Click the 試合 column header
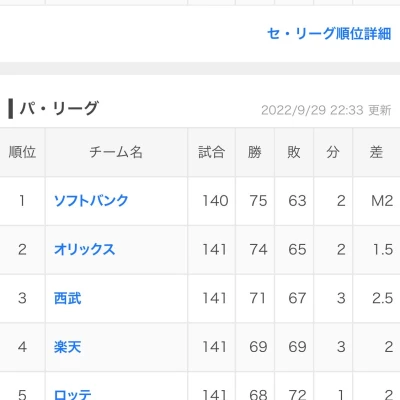 pyautogui.click(x=211, y=152)
